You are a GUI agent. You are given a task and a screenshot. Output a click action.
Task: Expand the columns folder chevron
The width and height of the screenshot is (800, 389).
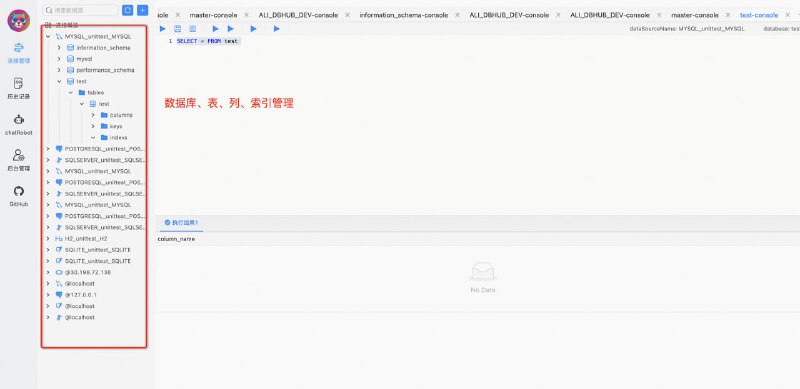[x=93, y=115]
